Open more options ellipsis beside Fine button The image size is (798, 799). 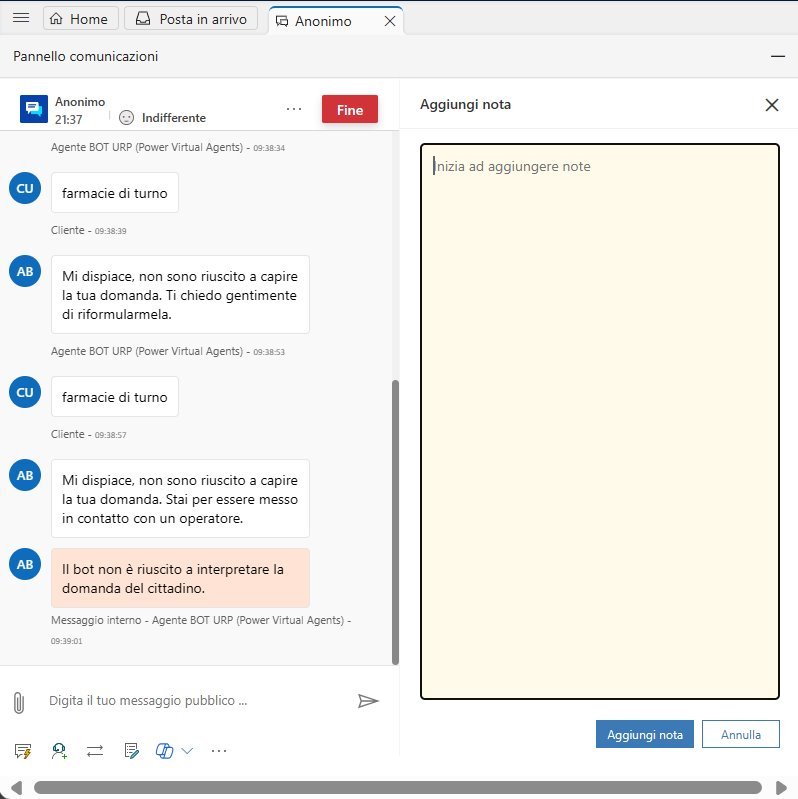pos(293,109)
